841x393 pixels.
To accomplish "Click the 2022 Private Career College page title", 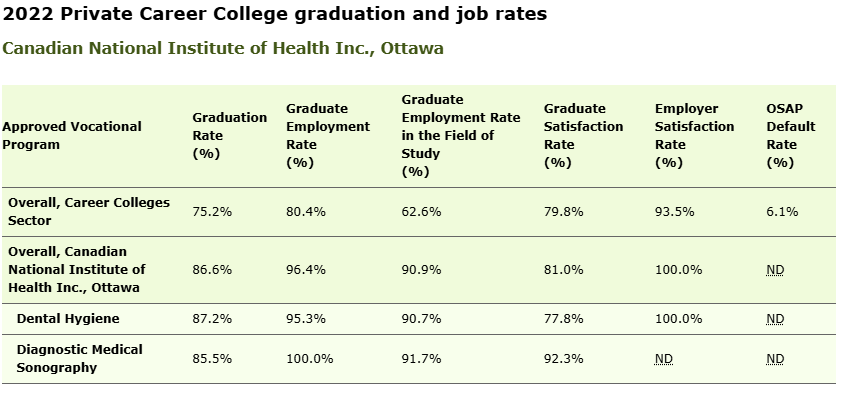I will (275, 14).
